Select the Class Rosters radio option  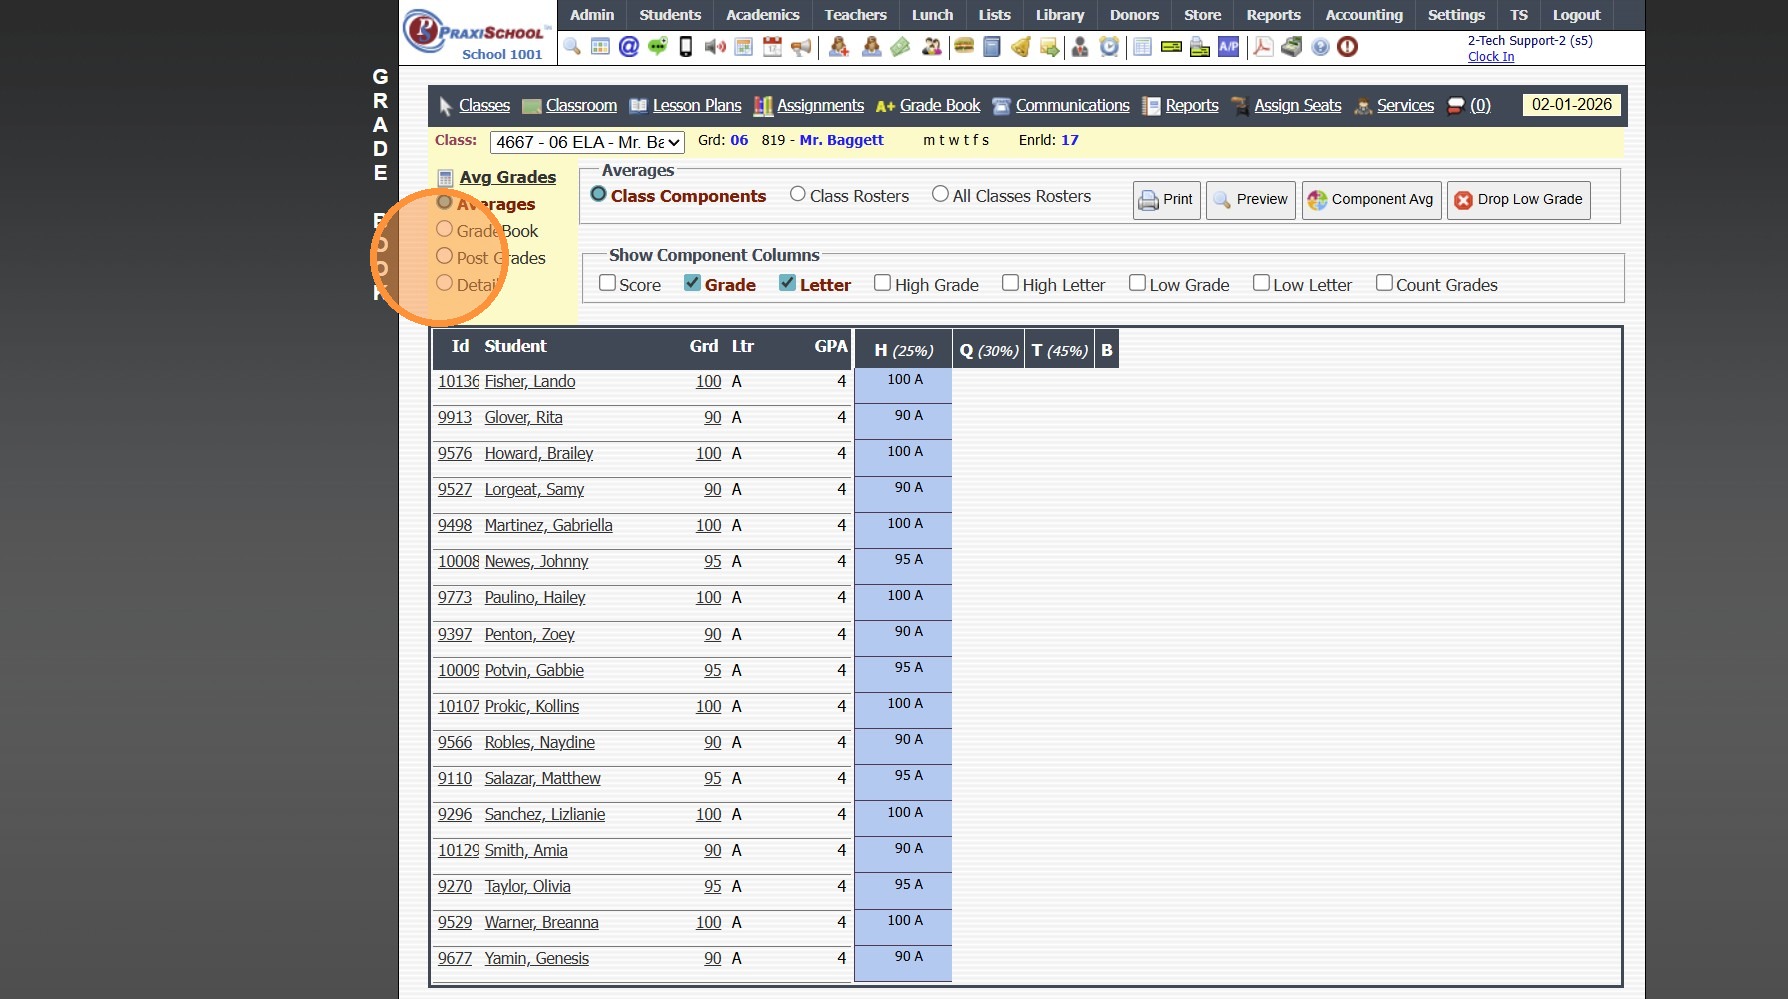click(798, 195)
